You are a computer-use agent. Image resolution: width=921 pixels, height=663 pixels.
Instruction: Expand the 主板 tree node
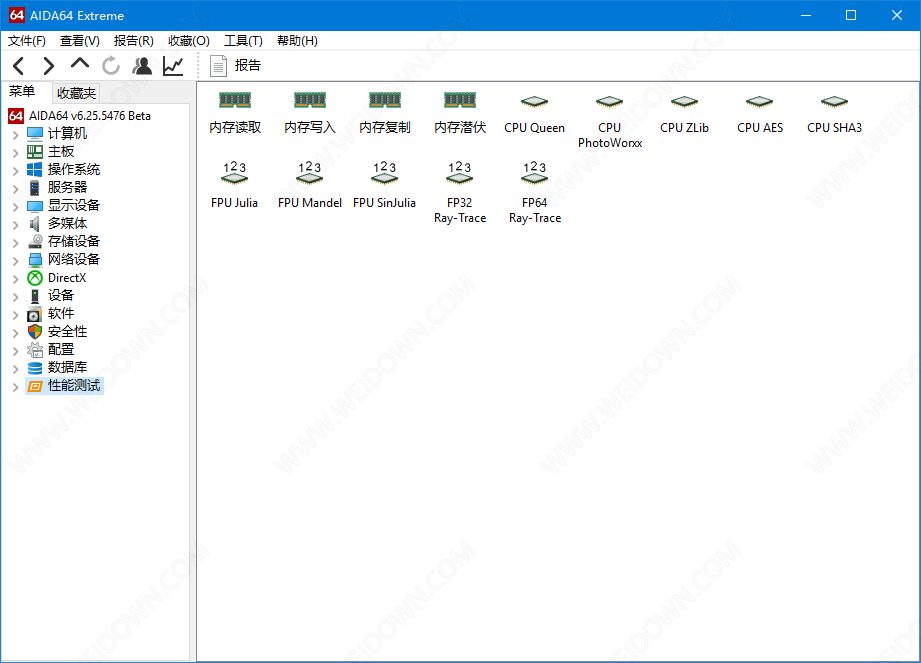pos(16,153)
